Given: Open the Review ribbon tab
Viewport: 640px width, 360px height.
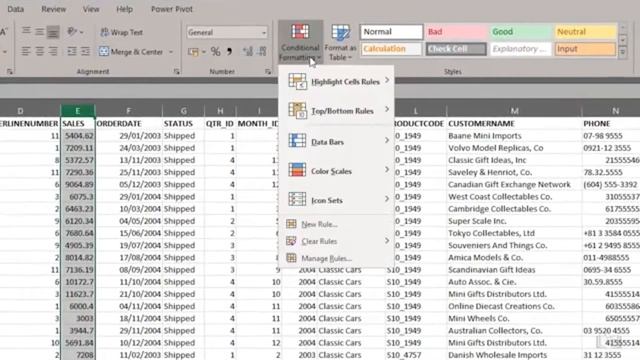Looking at the screenshot, I should (53, 9).
